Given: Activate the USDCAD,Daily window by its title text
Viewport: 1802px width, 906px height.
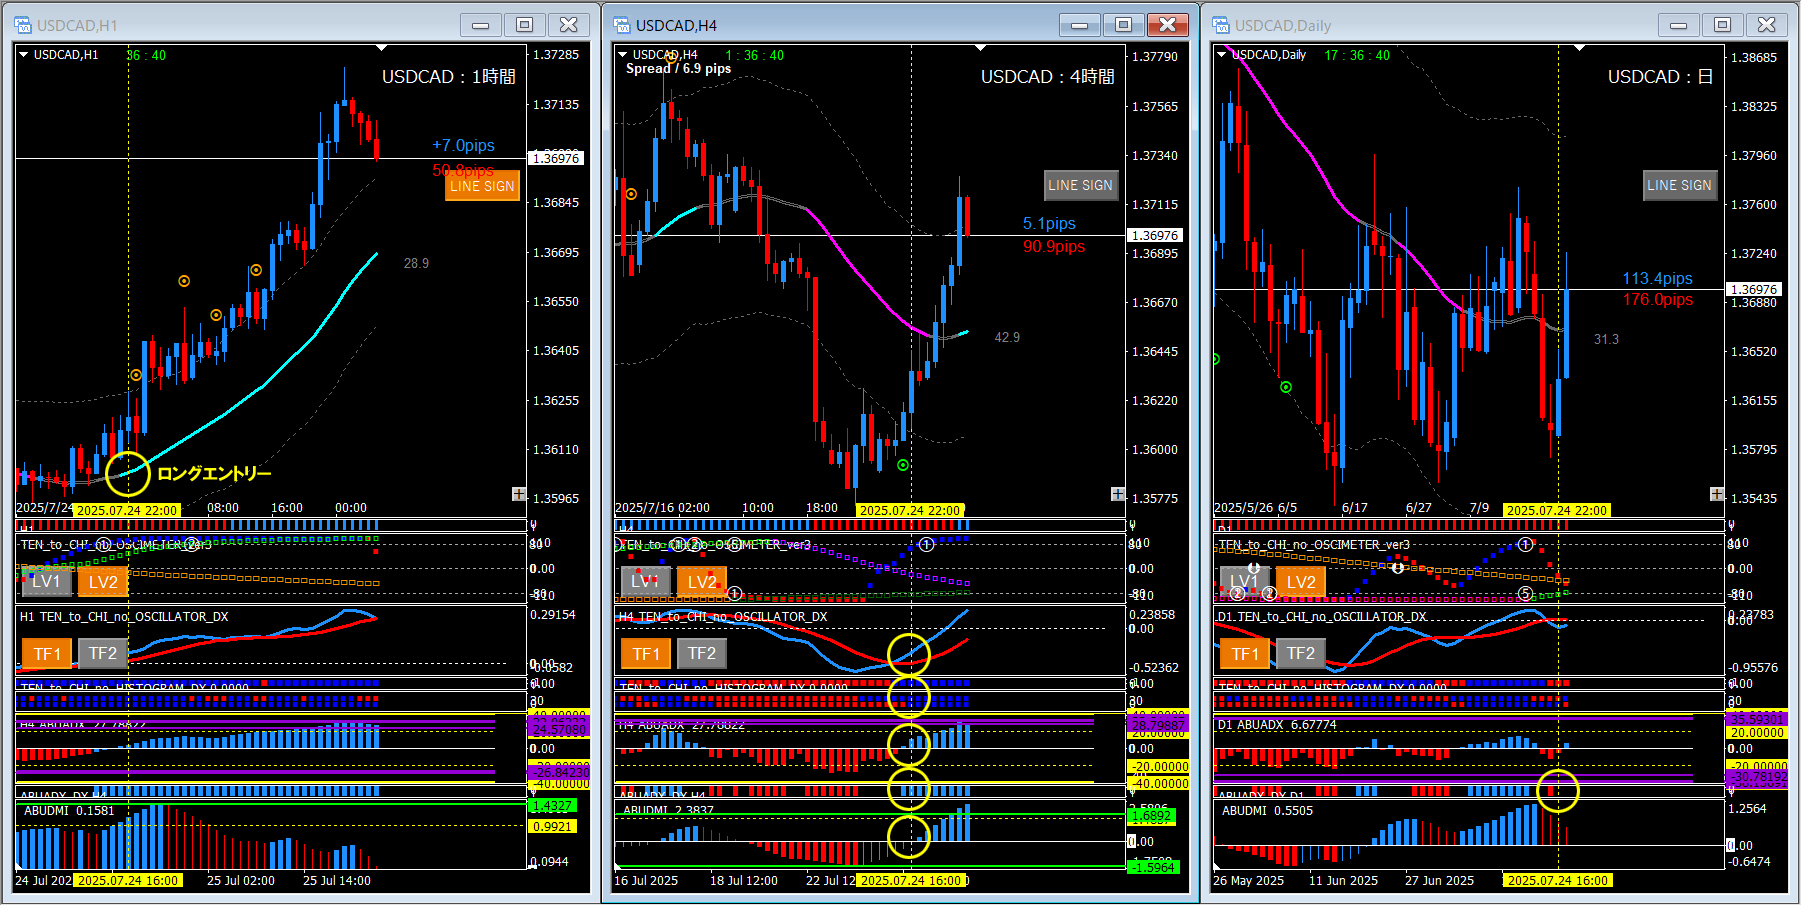Looking at the screenshot, I should pyautogui.click(x=1283, y=26).
